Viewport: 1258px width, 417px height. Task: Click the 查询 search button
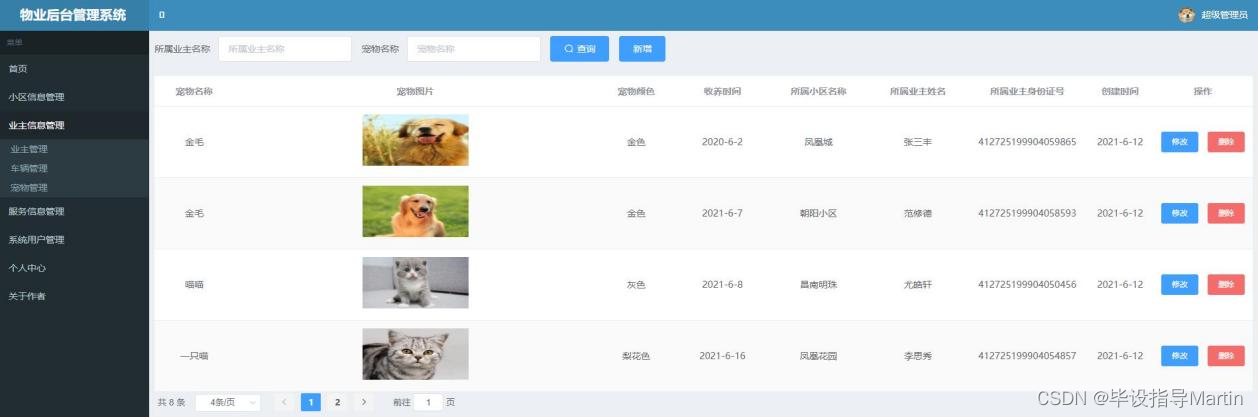coord(579,48)
